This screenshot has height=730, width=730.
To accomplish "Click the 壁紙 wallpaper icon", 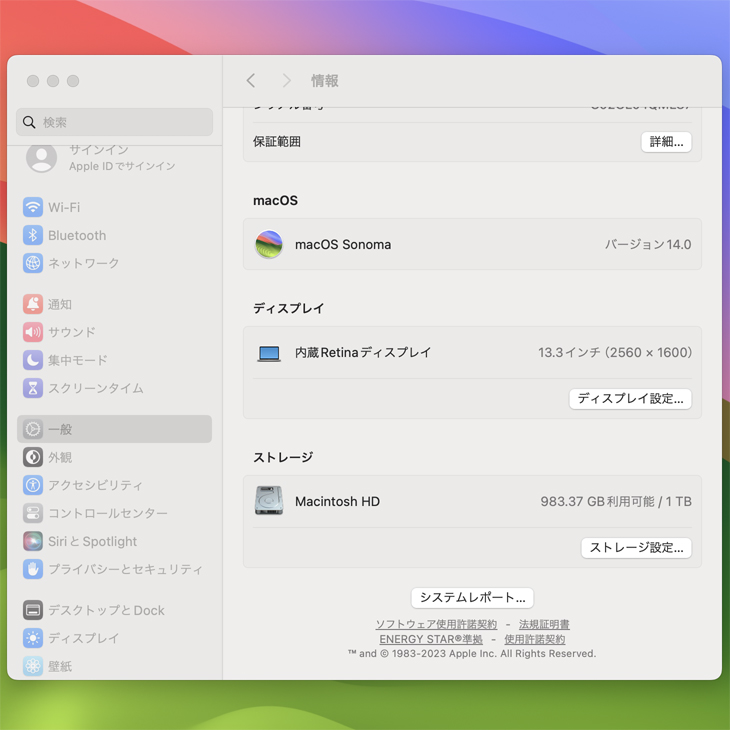I will pyautogui.click(x=33, y=666).
